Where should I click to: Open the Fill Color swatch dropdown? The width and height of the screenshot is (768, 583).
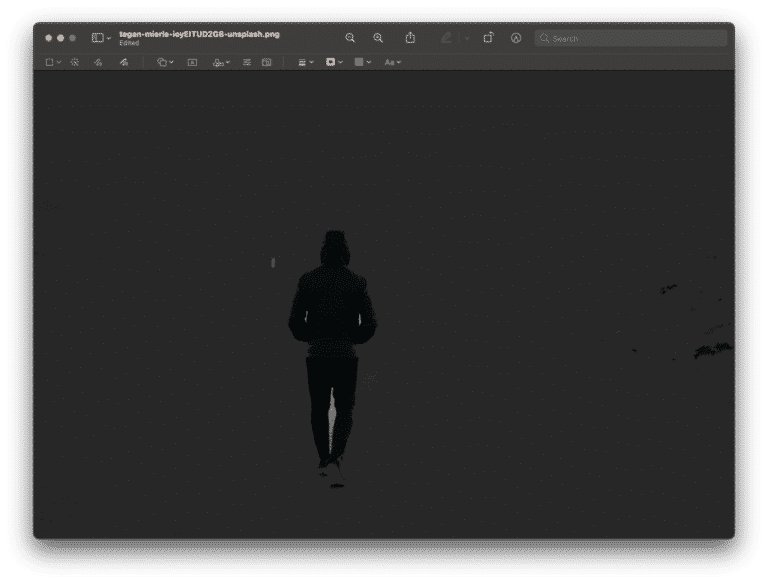[x=362, y=62]
